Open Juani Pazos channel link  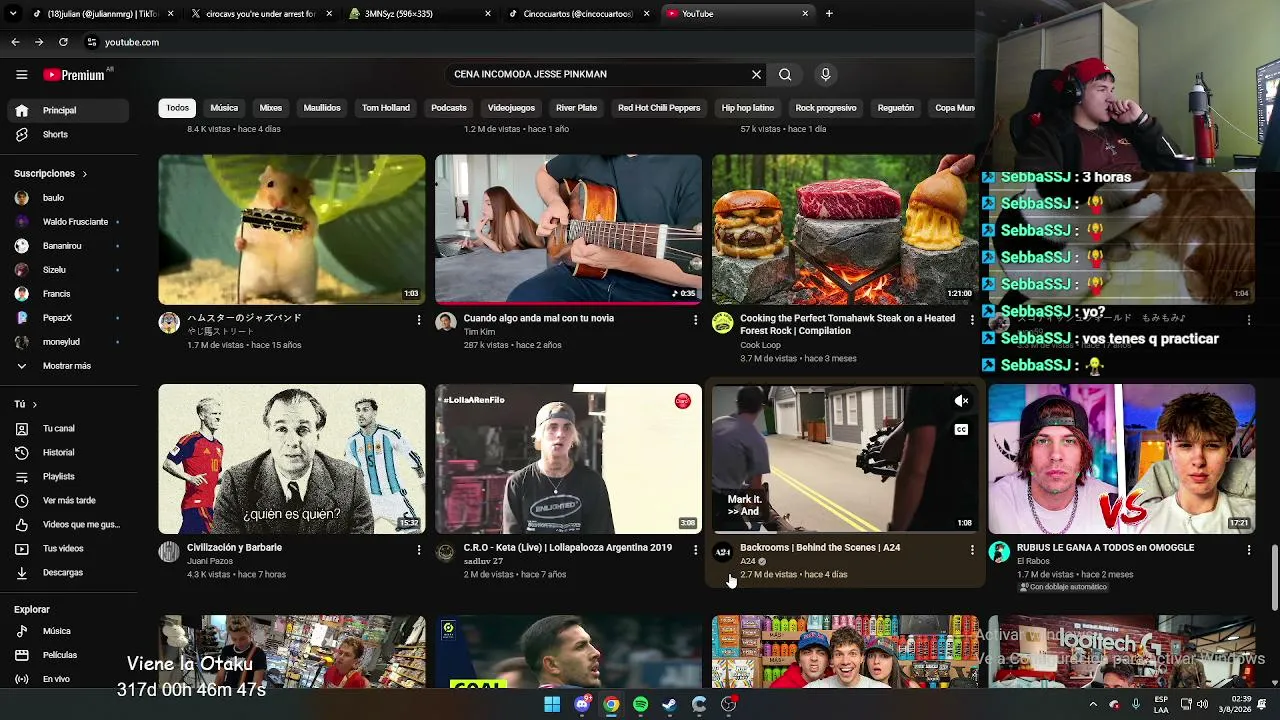pyautogui.click(x=209, y=561)
